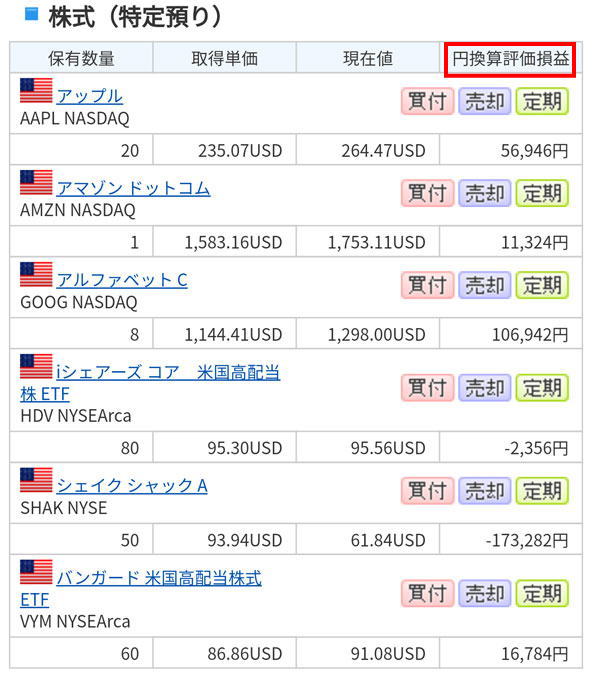Click the US flag beside バンガード 米国高配当株式
This screenshot has height=683, width=600.
[x=36, y=572]
